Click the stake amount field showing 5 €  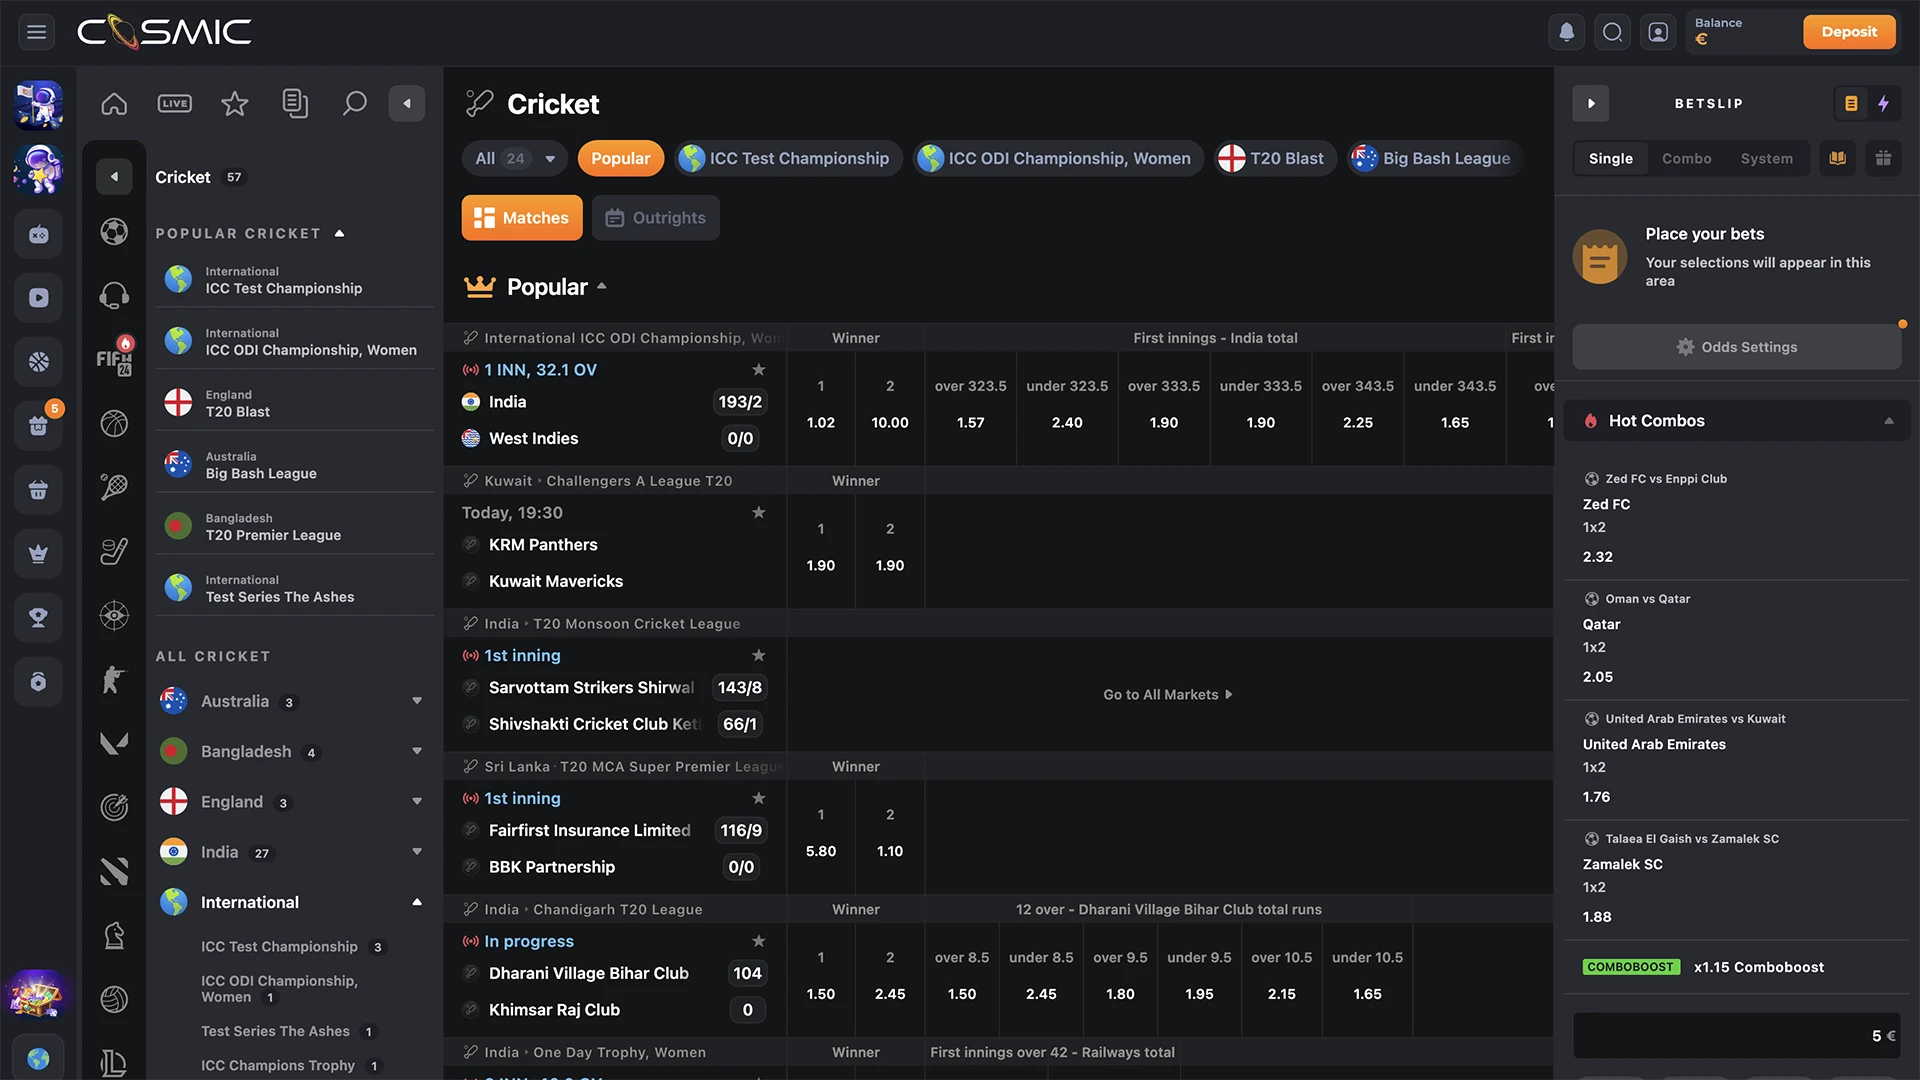1737,1036
